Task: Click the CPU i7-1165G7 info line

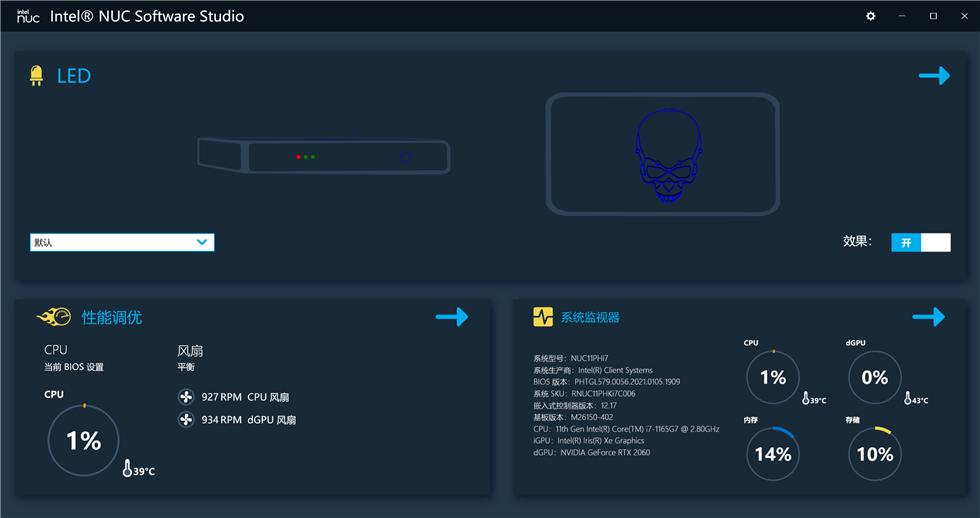Action: (626, 429)
